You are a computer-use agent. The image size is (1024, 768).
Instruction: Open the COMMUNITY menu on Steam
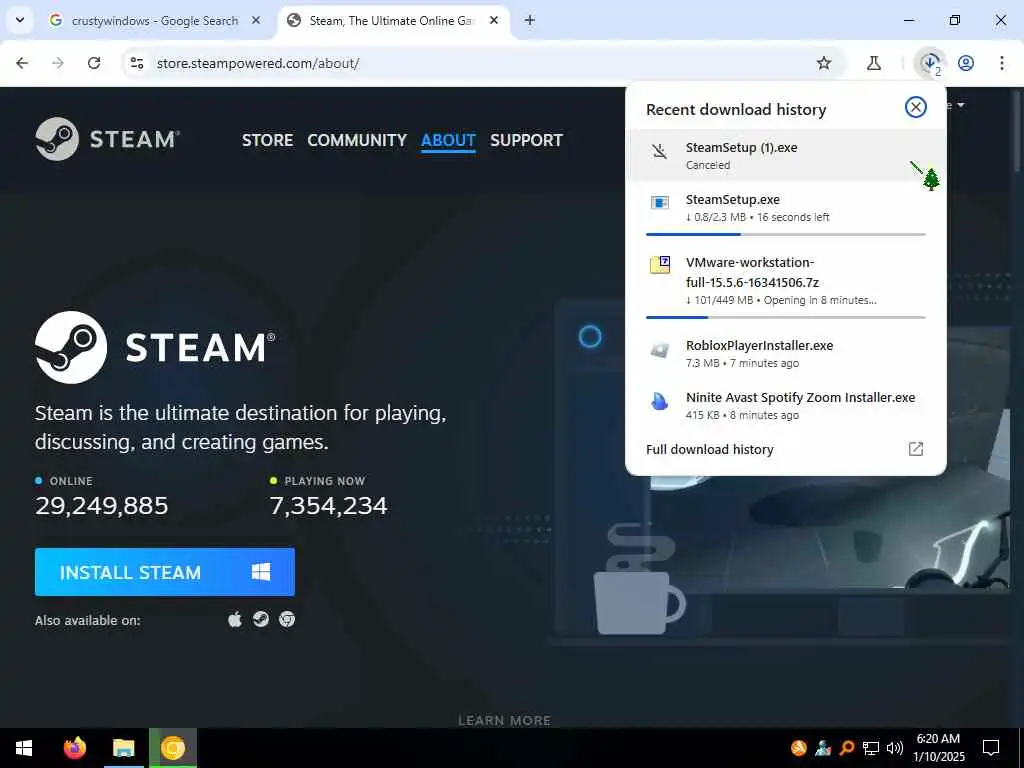click(x=357, y=140)
